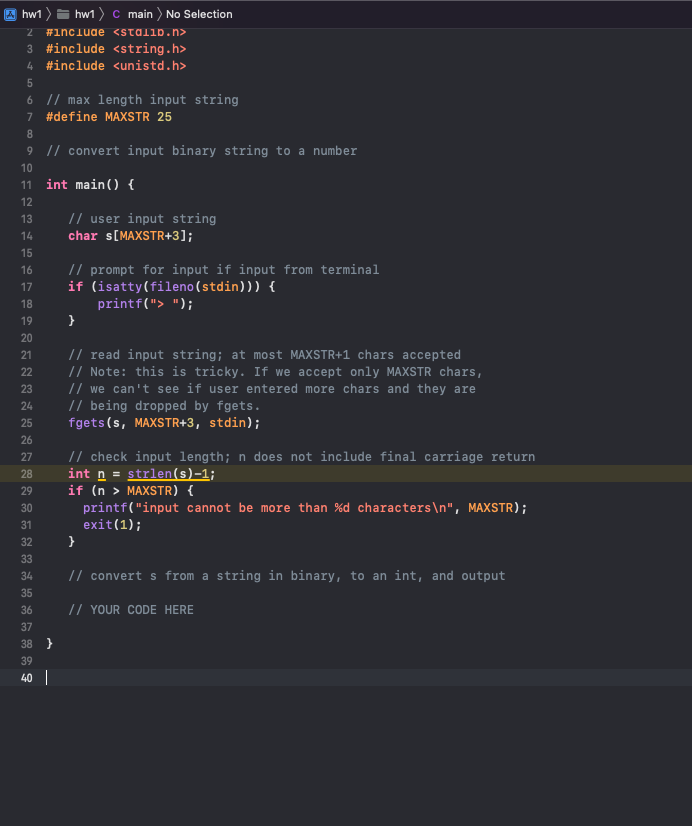The height and width of the screenshot is (826, 692).
Task: Click line number 11 in gutter
Action: click(26, 185)
